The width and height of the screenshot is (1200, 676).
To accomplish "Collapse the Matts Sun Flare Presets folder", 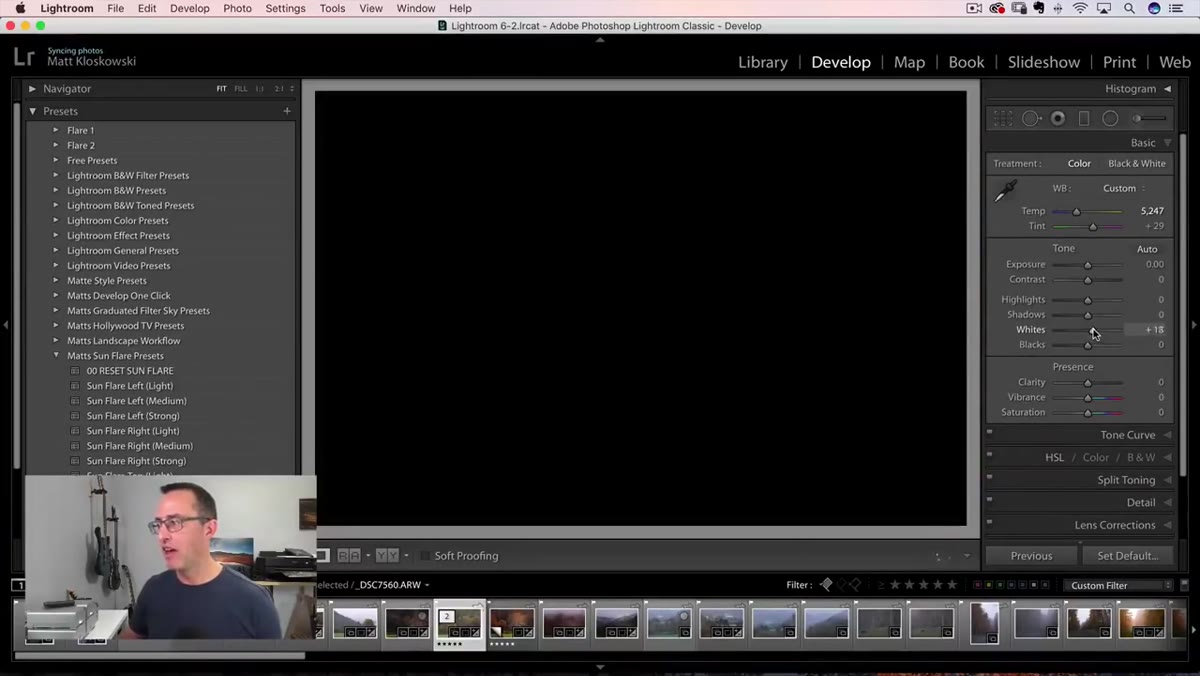I will point(56,356).
